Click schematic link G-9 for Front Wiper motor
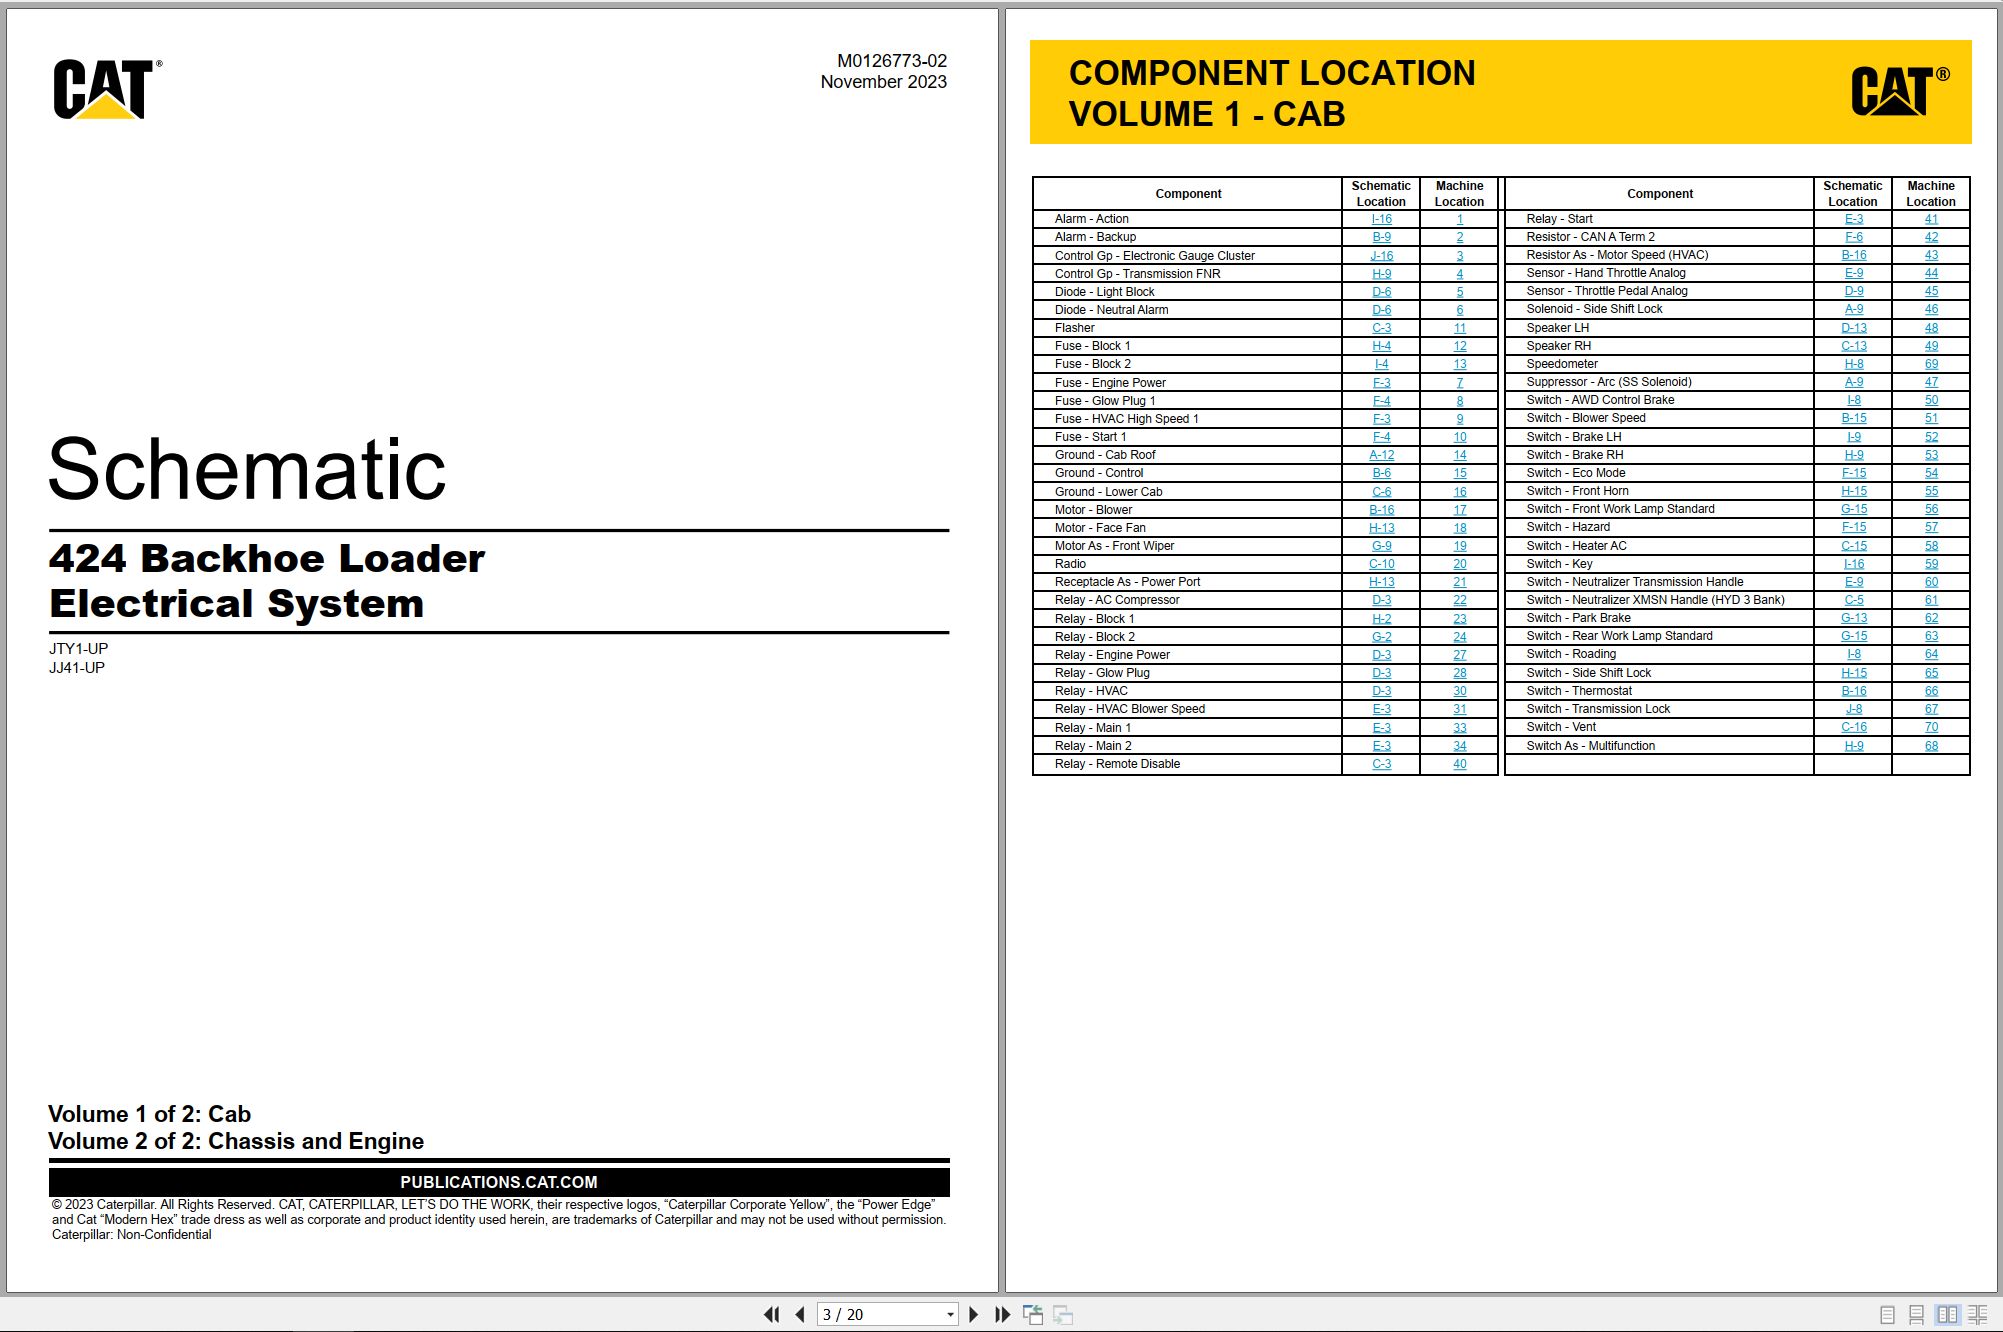 [1381, 546]
